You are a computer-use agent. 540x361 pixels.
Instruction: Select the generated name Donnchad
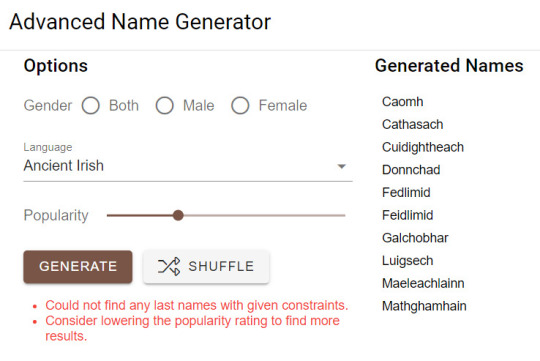coord(411,170)
